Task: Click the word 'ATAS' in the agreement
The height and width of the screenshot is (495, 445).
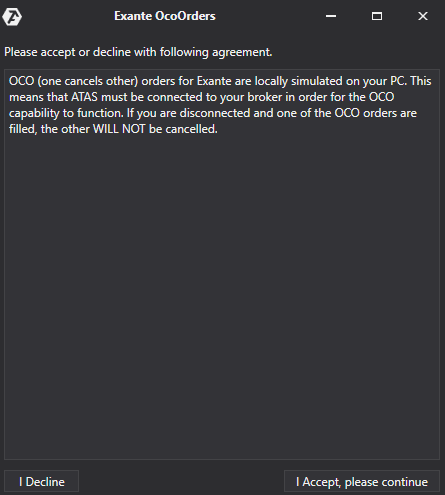Action: click(x=84, y=97)
